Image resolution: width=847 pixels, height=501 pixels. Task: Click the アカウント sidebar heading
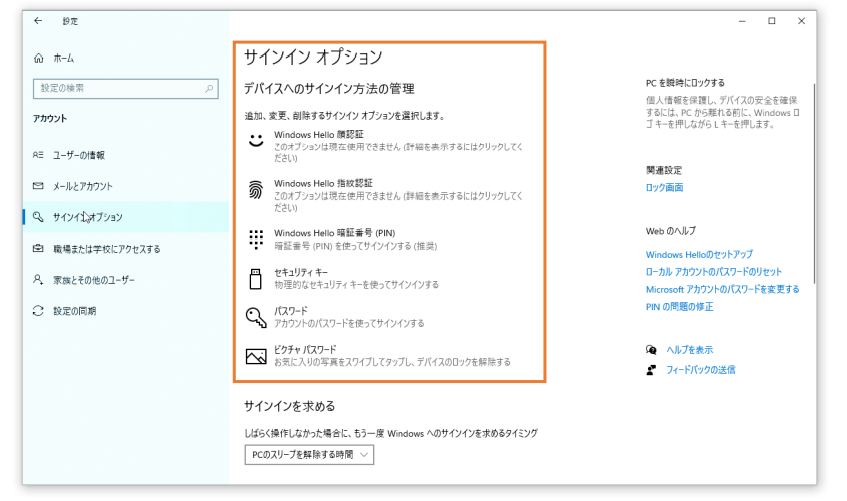50,118
